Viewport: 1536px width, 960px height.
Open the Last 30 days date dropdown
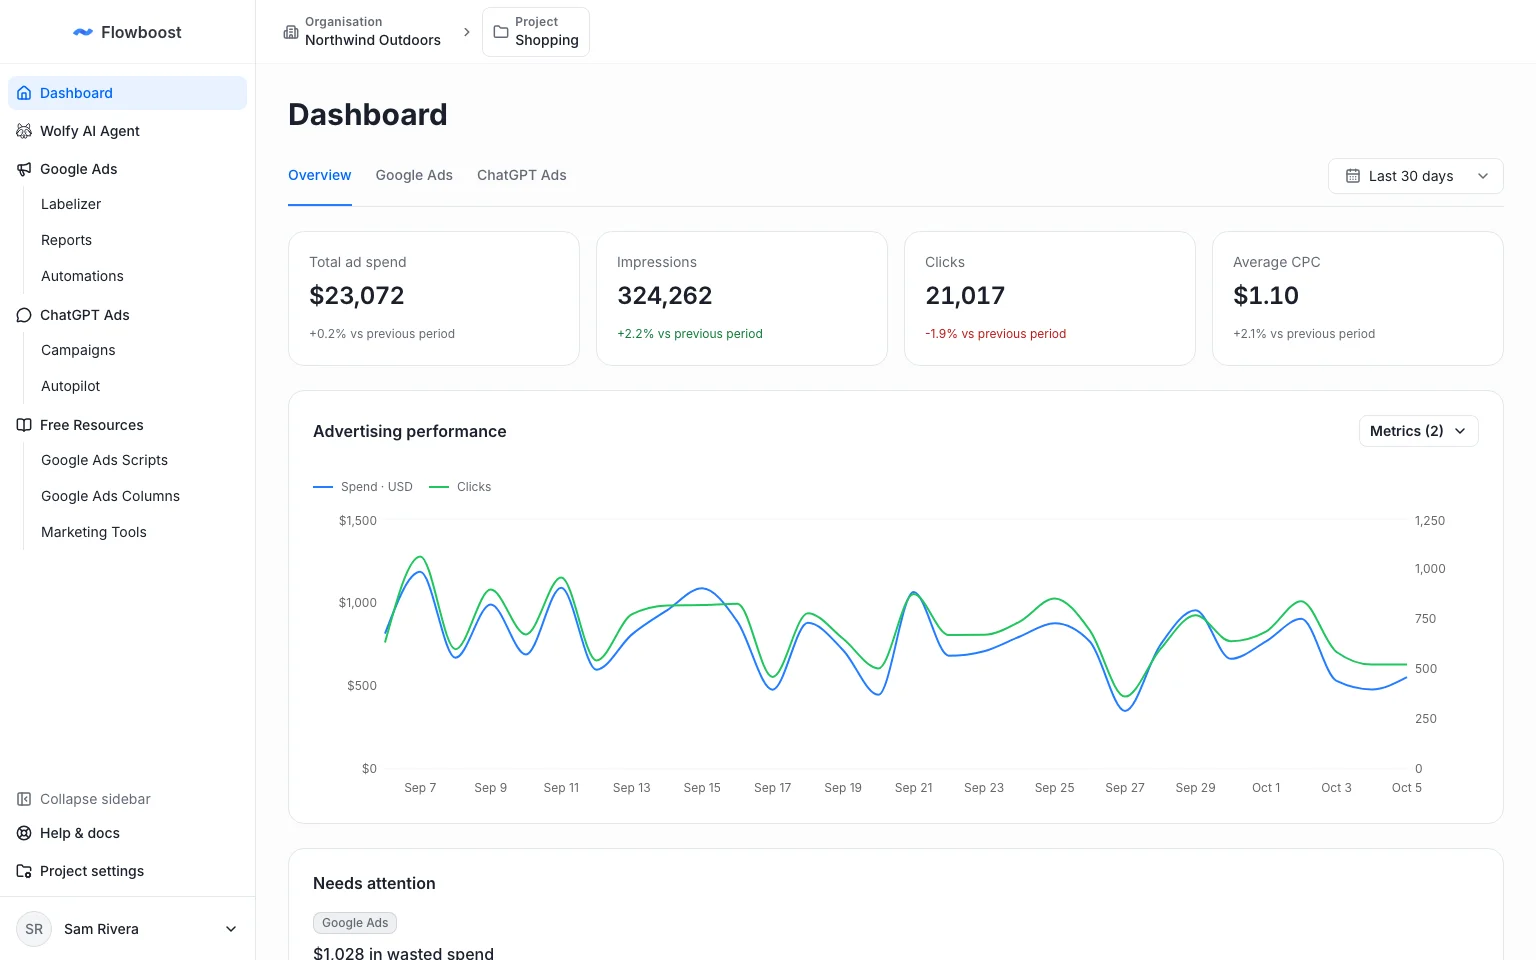click(x=1416, y=176)
